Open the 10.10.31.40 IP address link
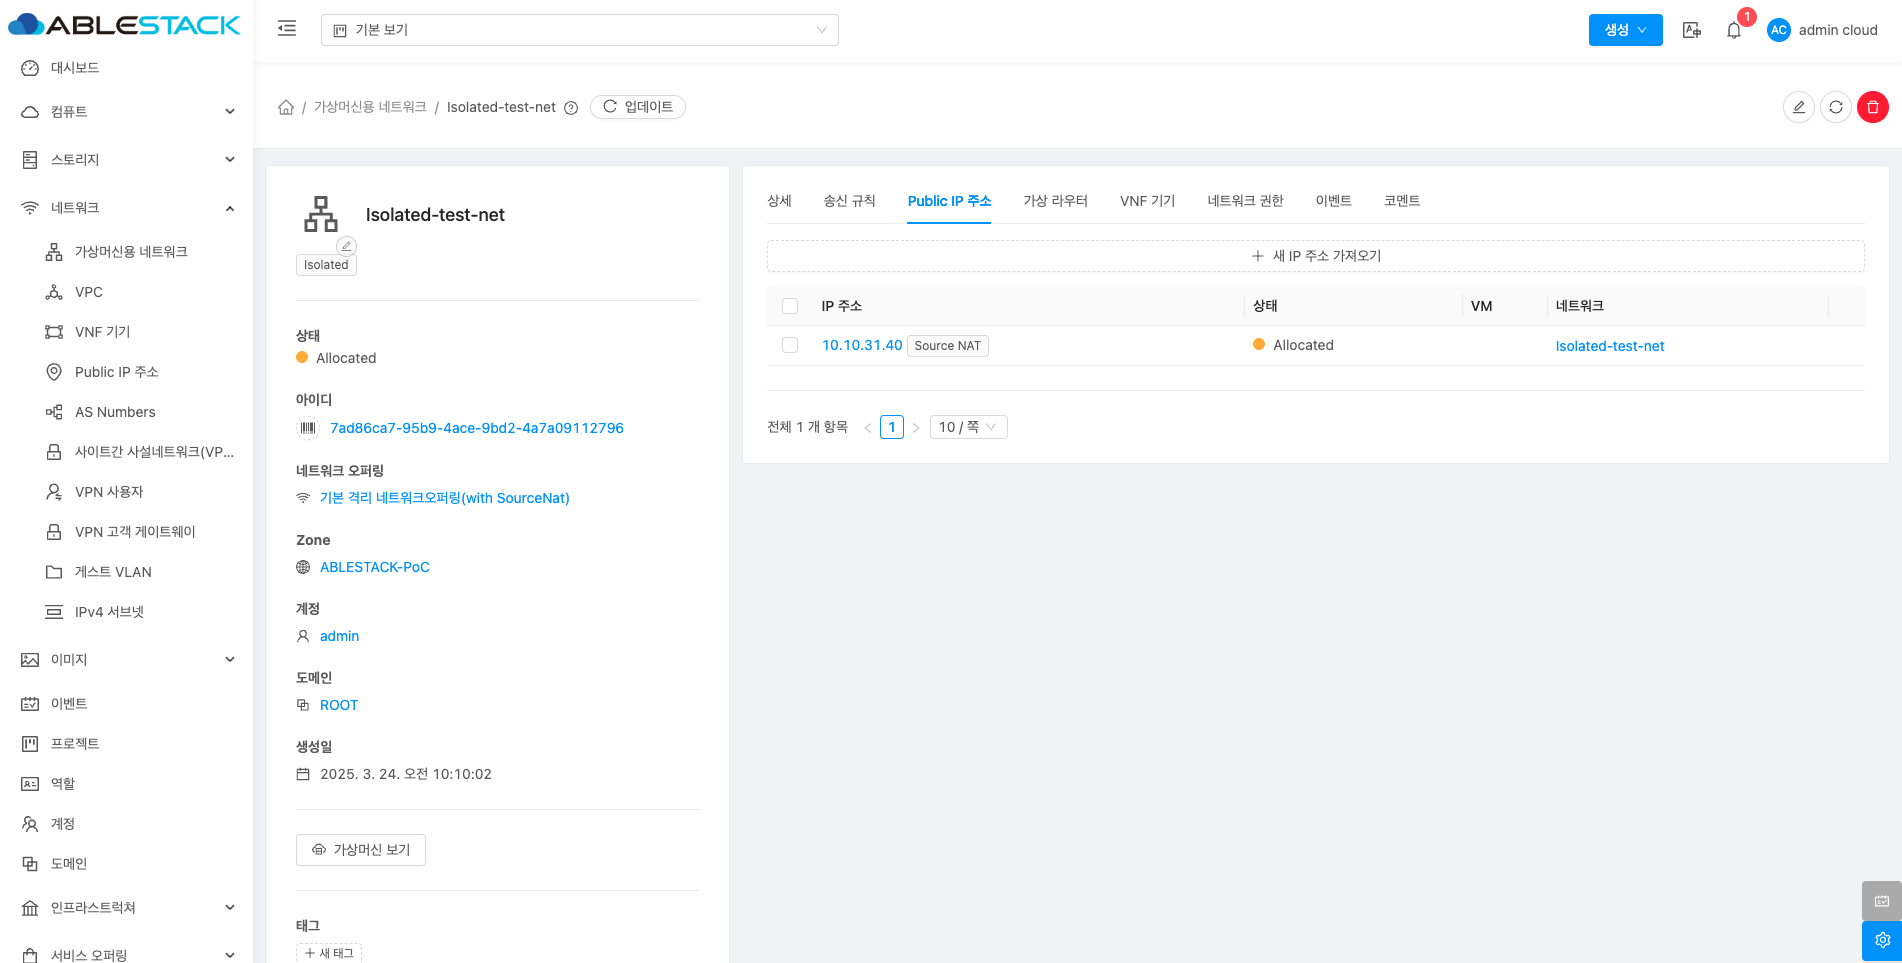 point(861,345)
